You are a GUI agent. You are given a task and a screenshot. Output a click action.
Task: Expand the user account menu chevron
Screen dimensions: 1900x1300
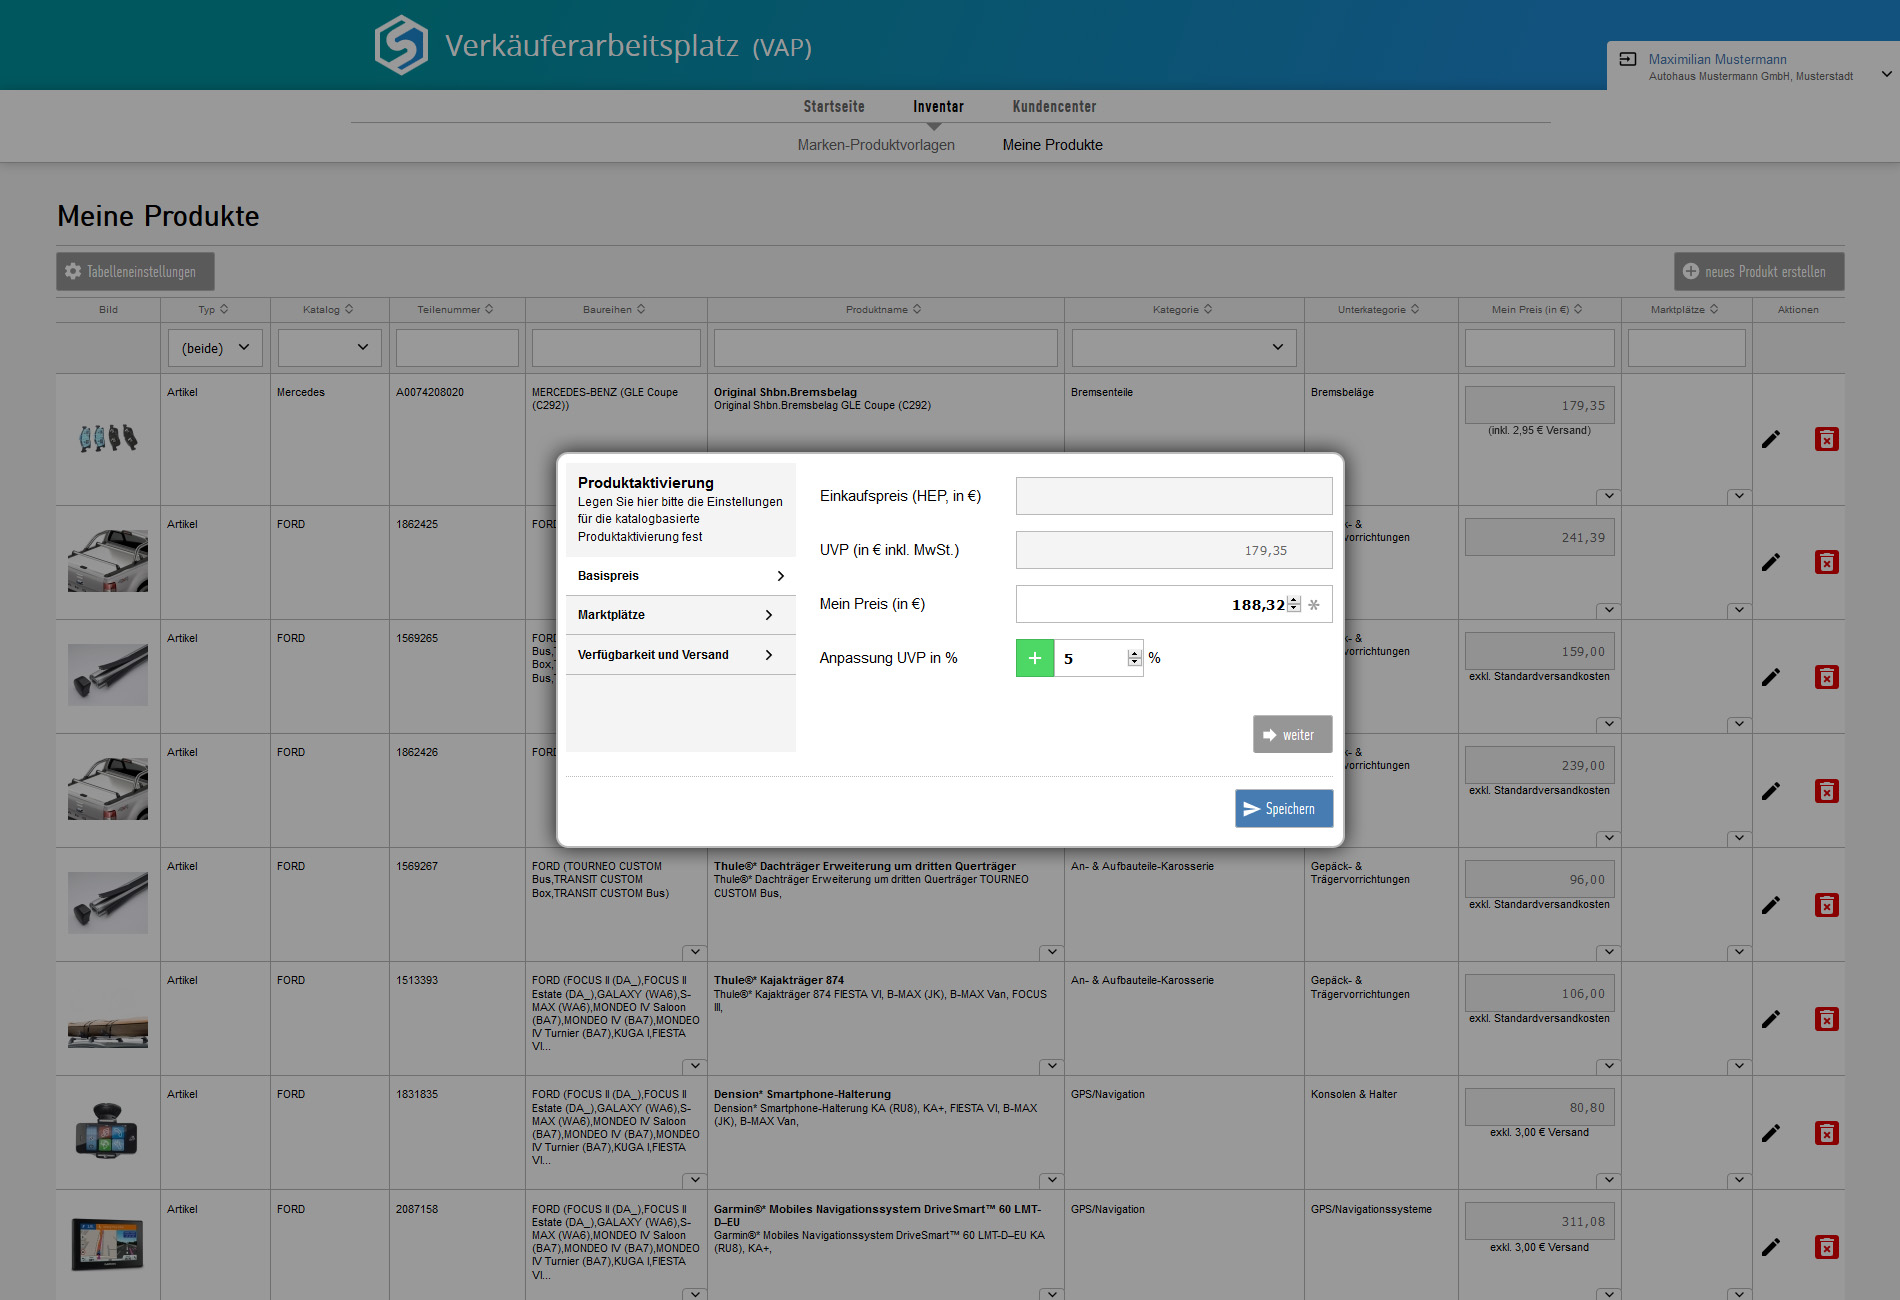1886,74
